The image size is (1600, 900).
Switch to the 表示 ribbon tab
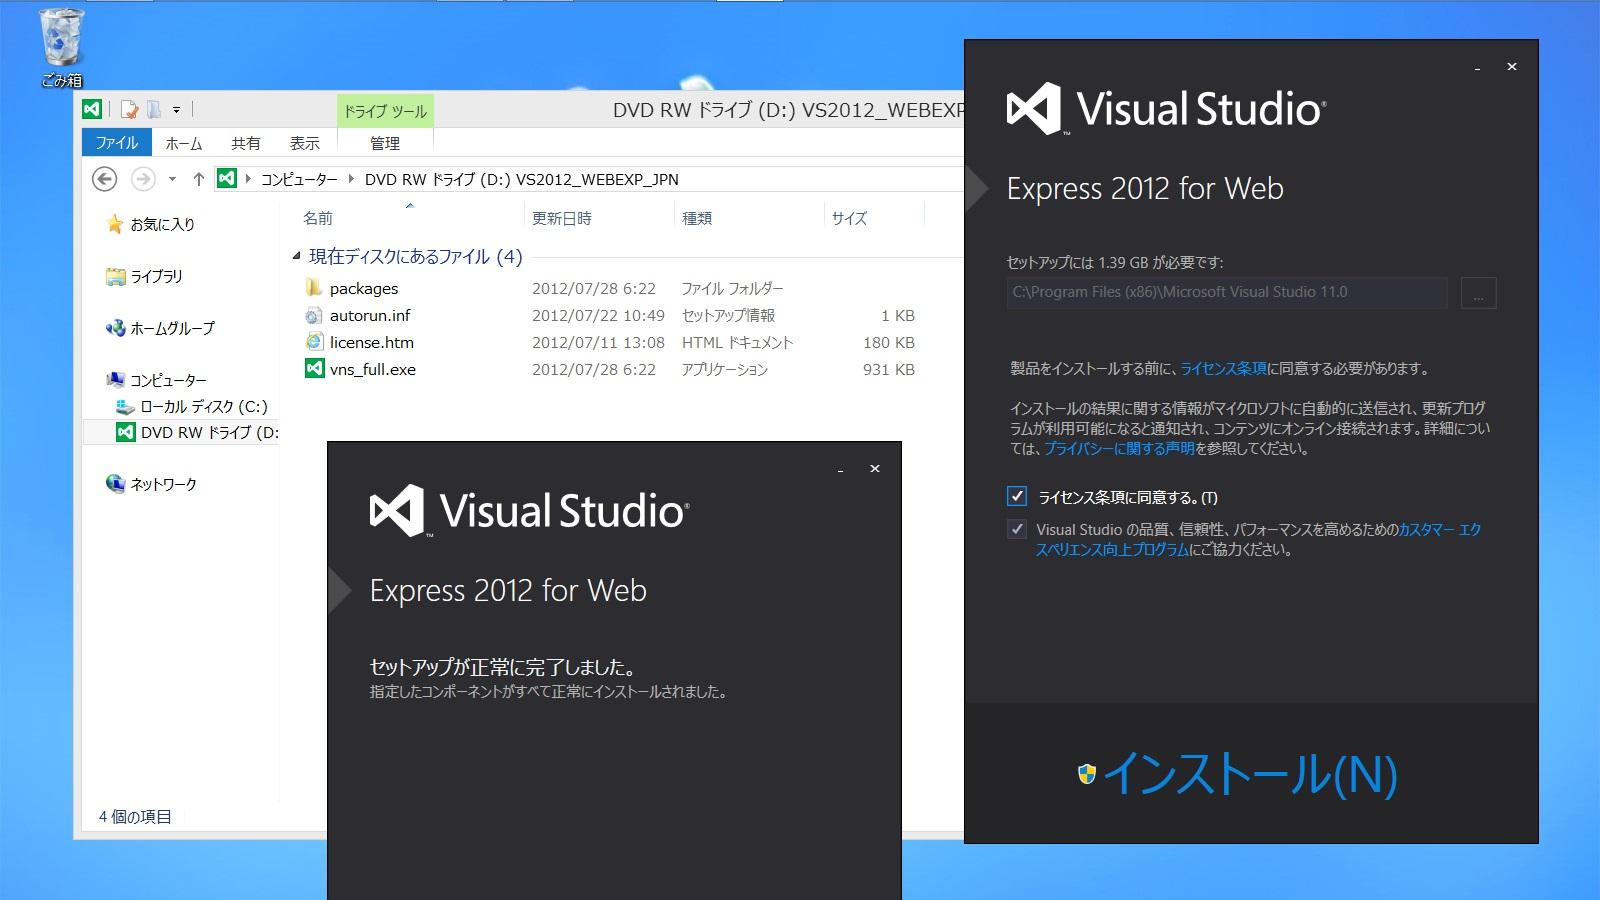(305, 143)
